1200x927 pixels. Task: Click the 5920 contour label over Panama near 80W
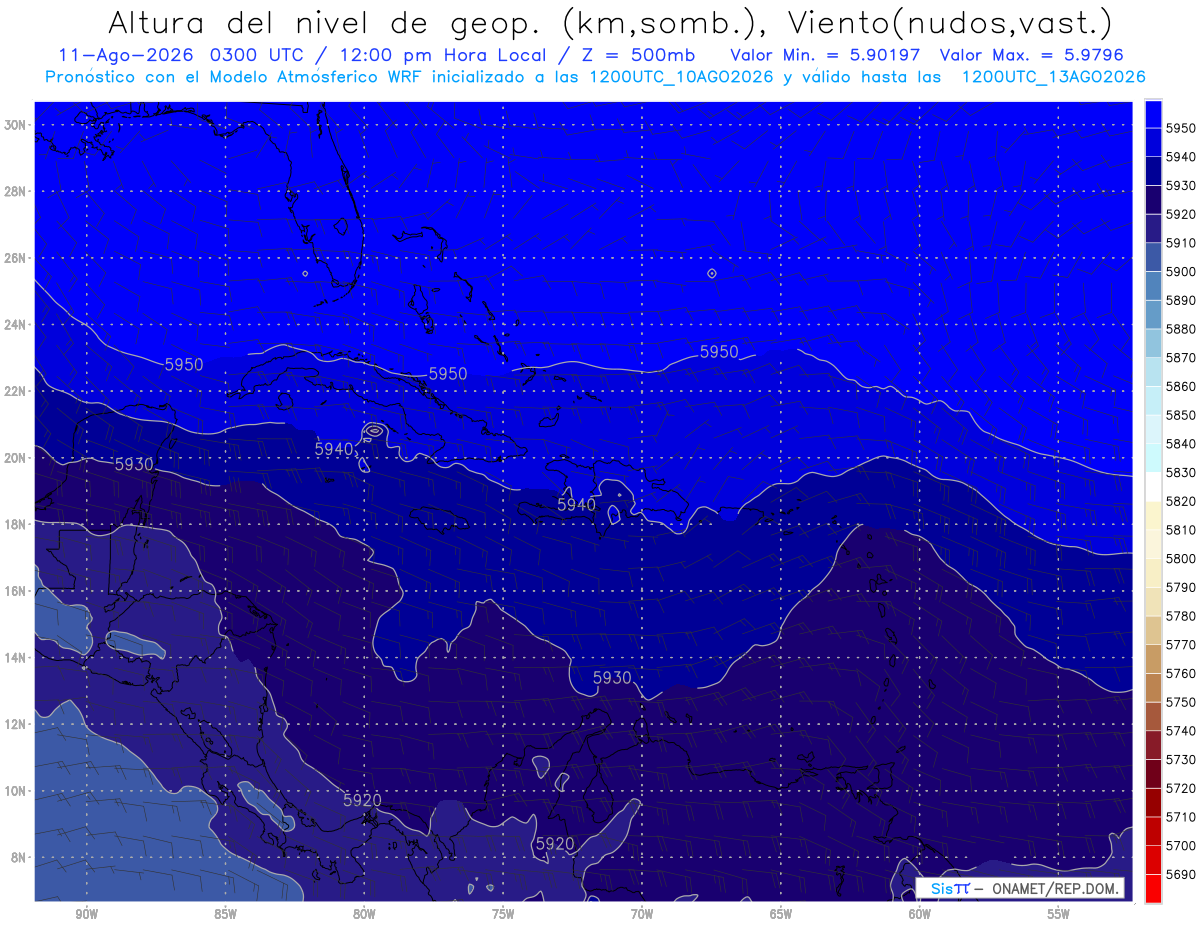point(362,800)
